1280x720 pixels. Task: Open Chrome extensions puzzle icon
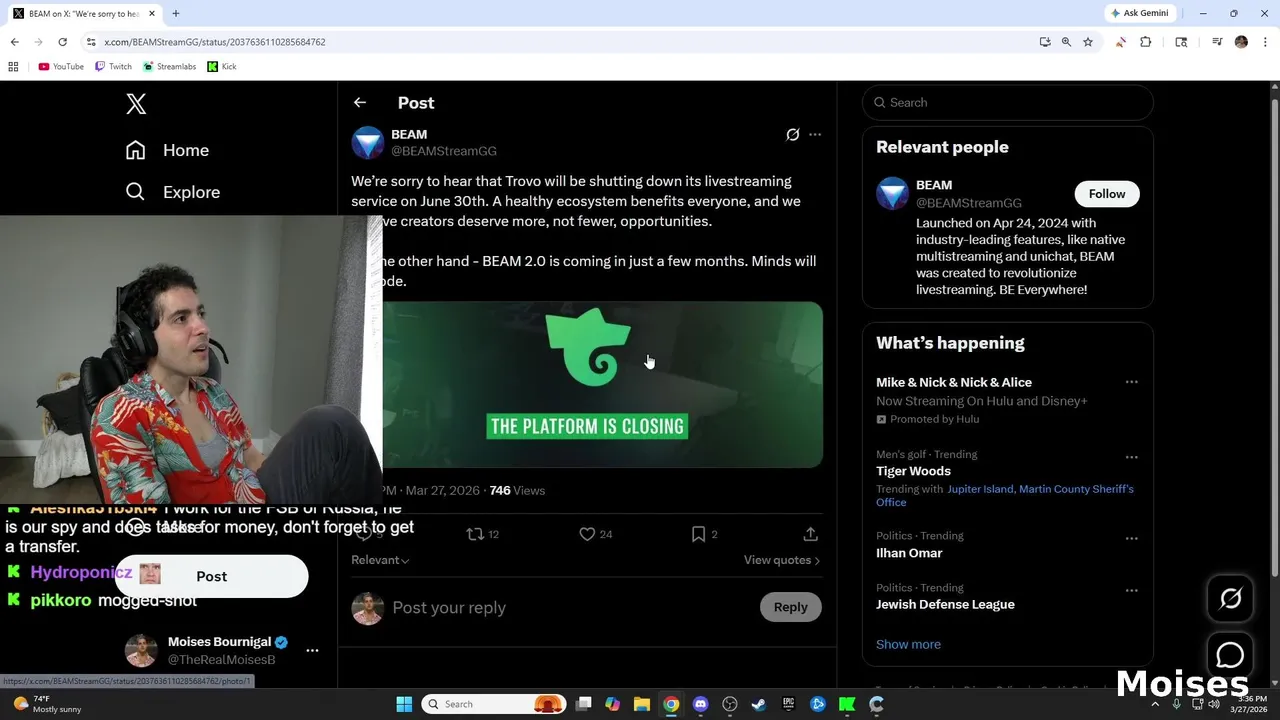[1146, 42]
